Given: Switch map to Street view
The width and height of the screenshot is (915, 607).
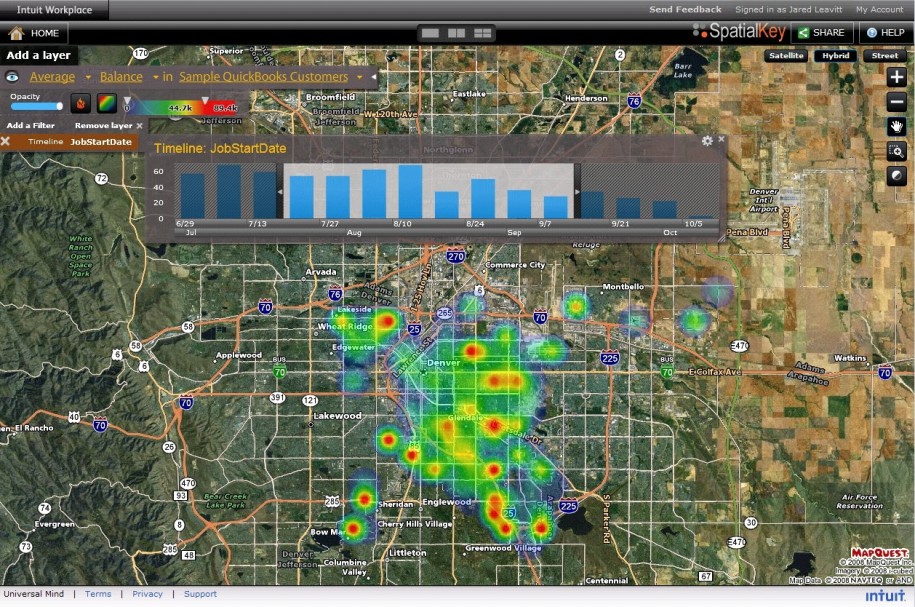Looking at the screenshot, I should point(885,55).
